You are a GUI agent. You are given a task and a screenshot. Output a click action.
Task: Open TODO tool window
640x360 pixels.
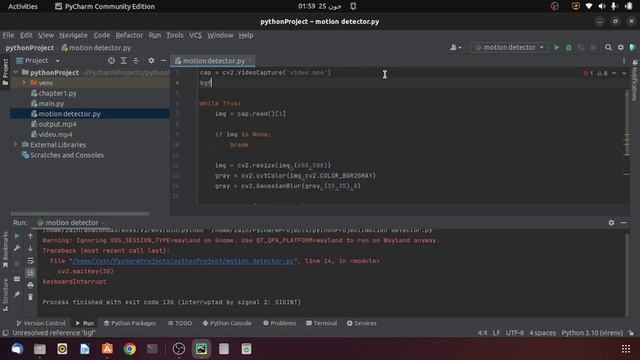click(x=180, y=323)
